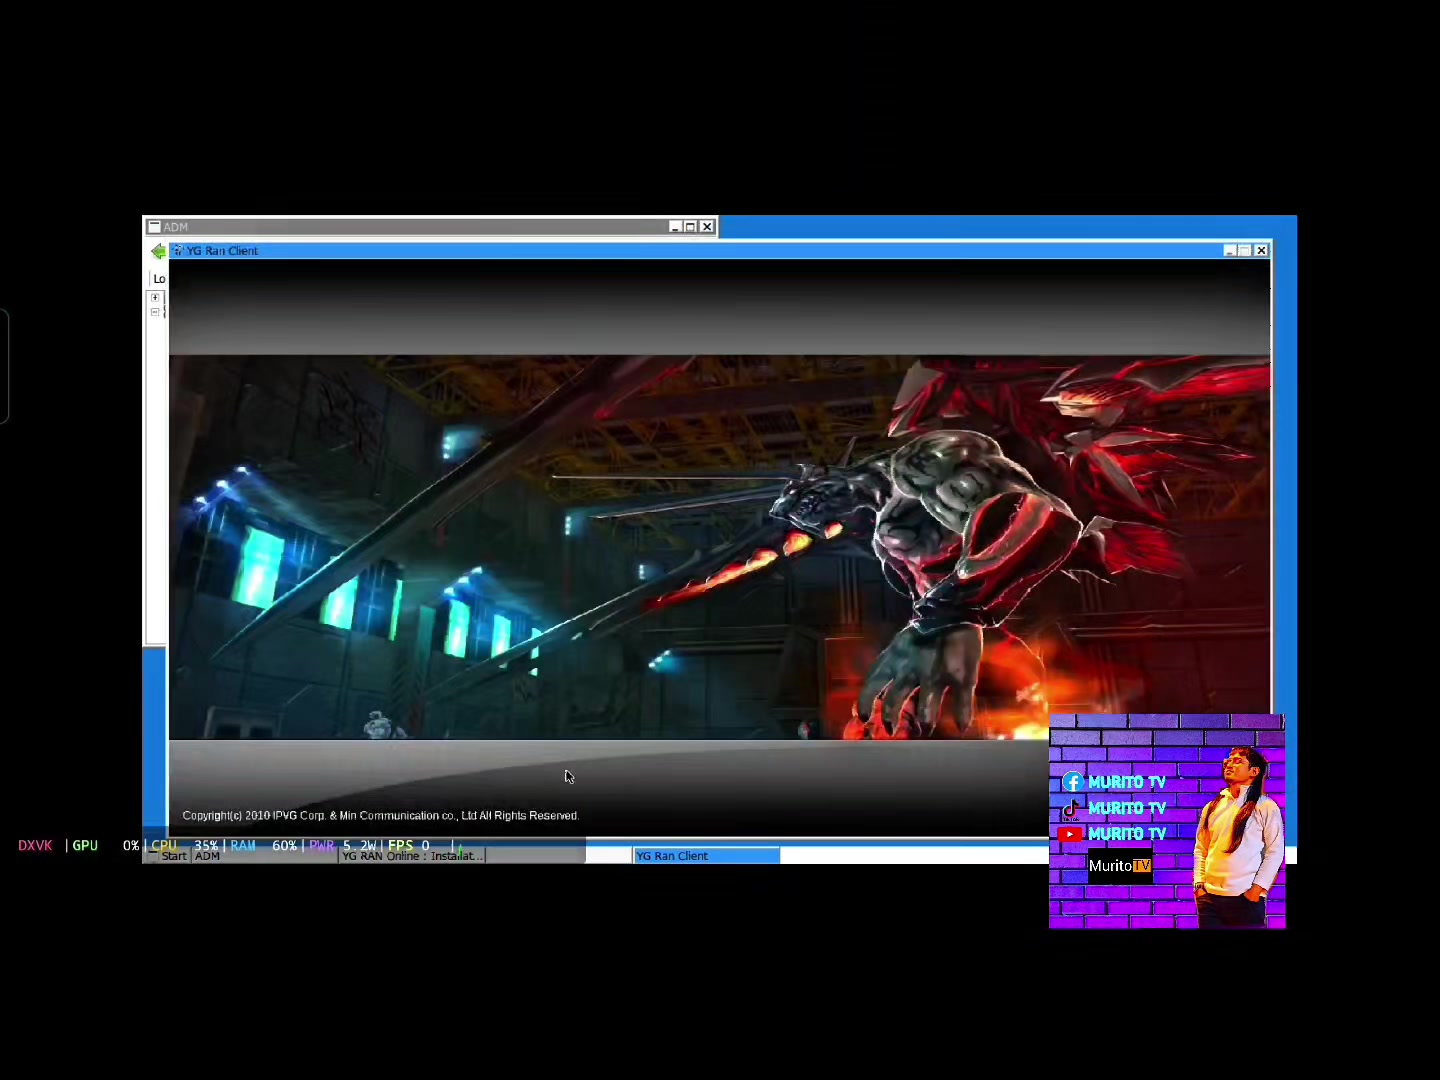Click the 'DXVK' label in the performance overlay
The image size is (1440, 1080).
[x=35, y=846]
